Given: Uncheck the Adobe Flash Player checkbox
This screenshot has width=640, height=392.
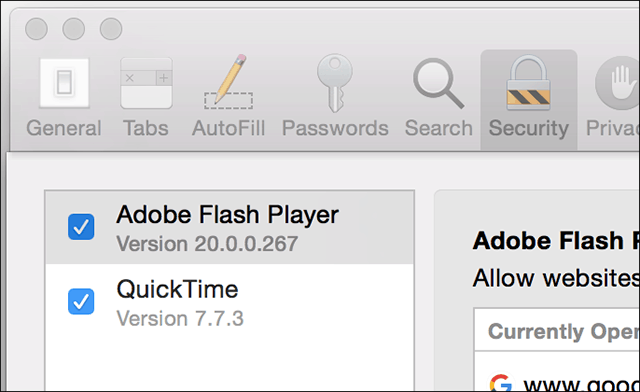Looking at the screenshot, I should point(81,227).
